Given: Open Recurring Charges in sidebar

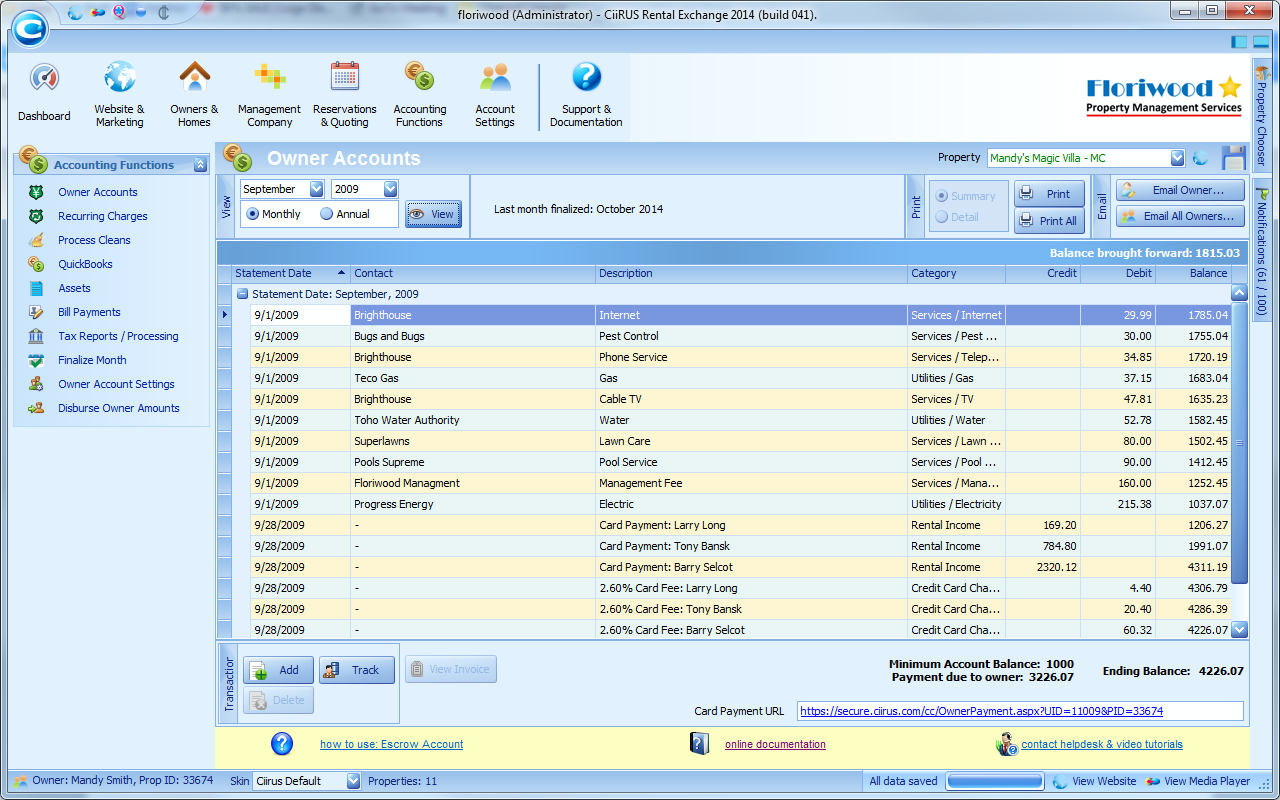Looking at the screenshot, I should click(x=103, y=216).
